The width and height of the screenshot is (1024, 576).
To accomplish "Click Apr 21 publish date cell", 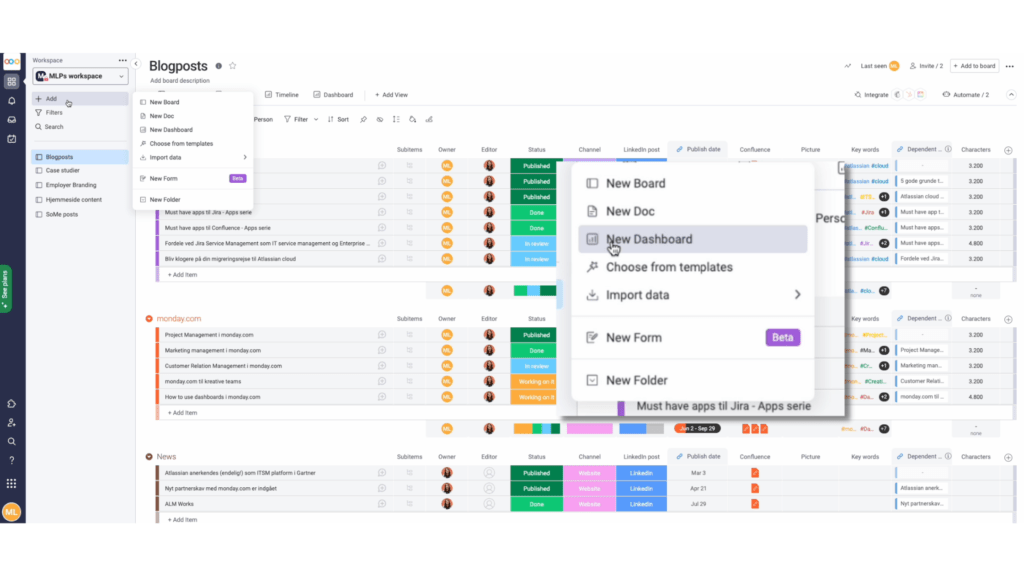I will coord(698,488).
